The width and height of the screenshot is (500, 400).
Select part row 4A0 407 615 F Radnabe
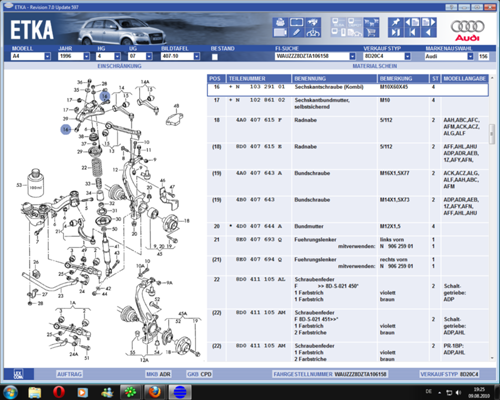(x=348, y=129)
